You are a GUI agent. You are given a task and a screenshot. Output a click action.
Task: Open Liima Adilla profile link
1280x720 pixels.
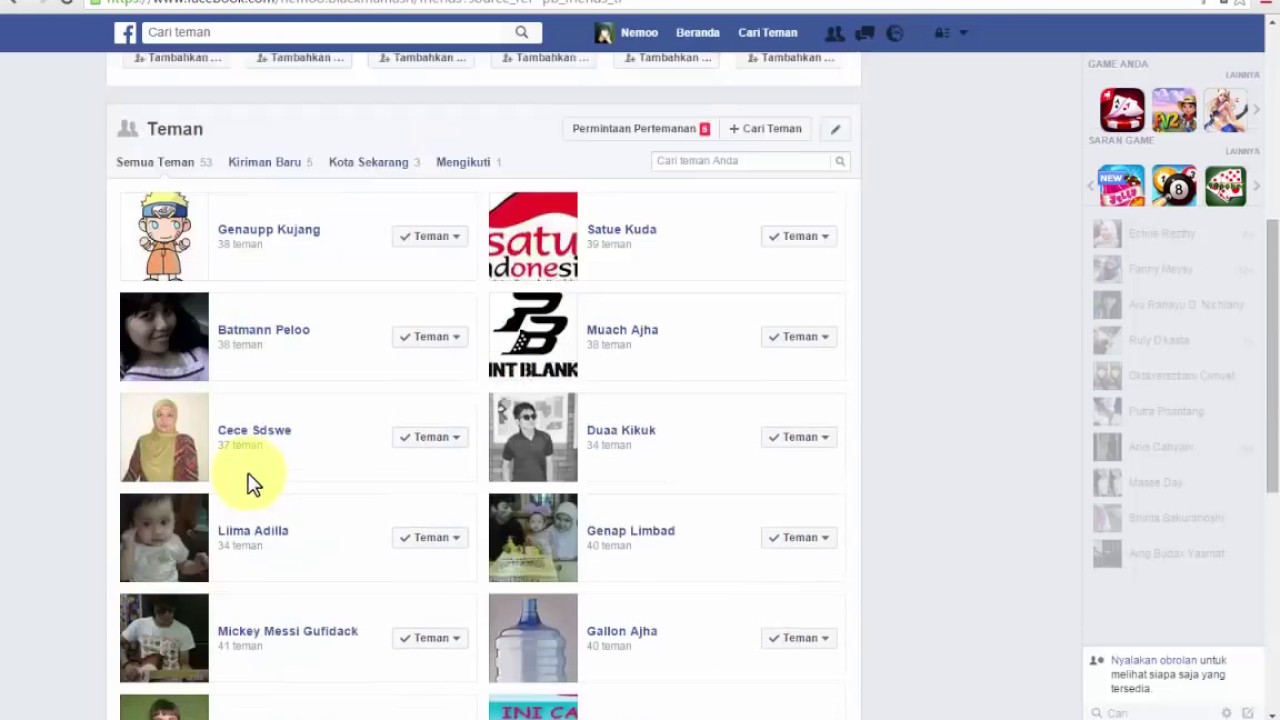coord(253,531)
